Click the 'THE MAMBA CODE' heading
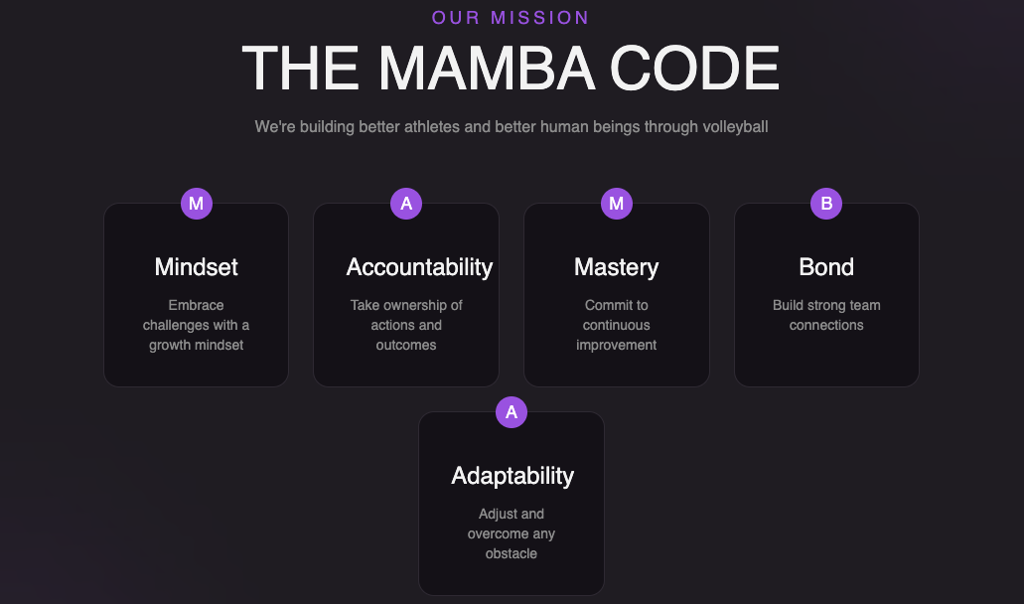The height and width of the screenshot is (604, 1024). coord(511,69)
